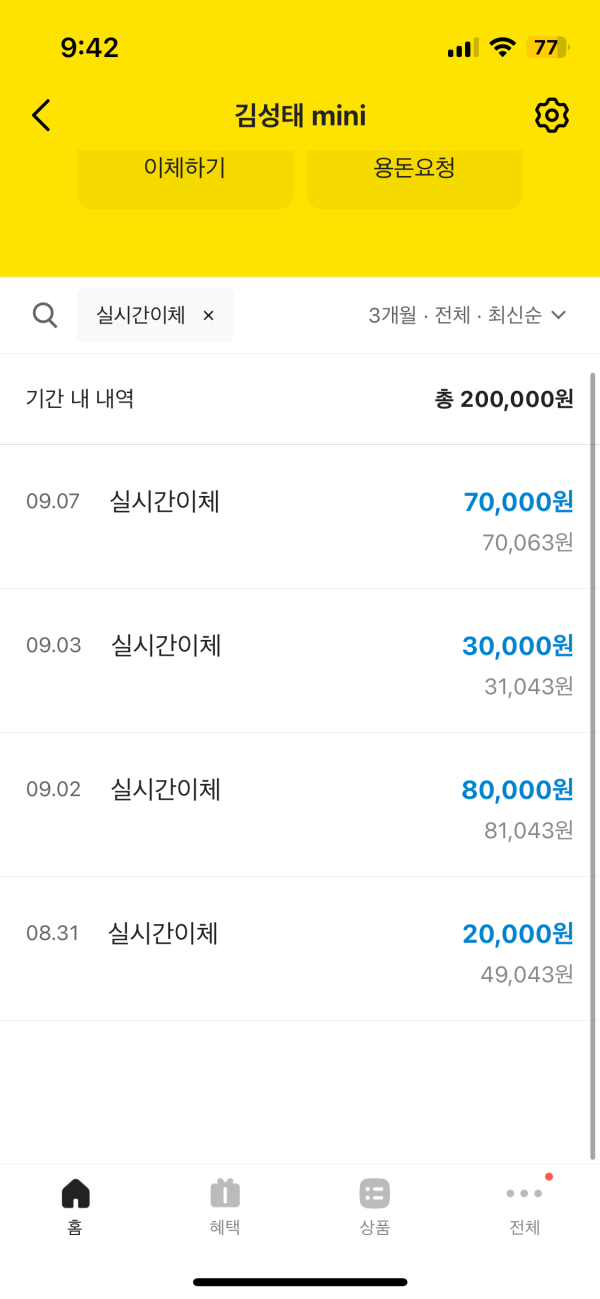
Task: Tap the battery indicator in status bar
Action: pos(547,47)
